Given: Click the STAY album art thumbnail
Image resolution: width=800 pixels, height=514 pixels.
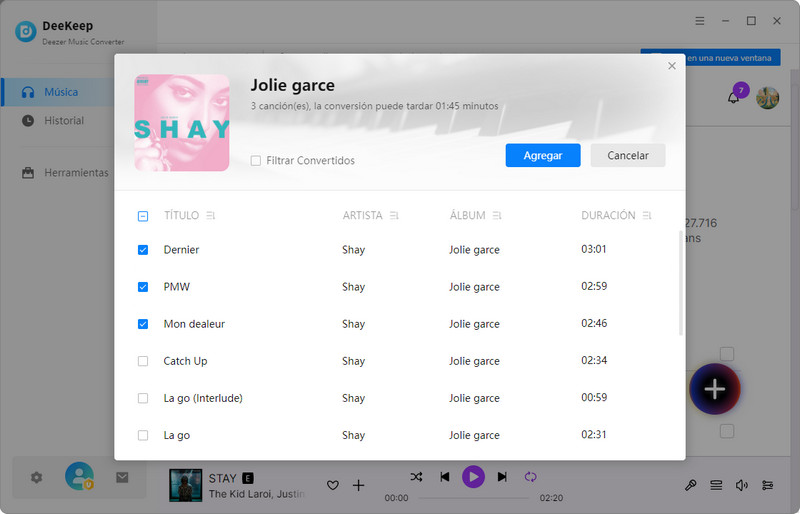Looking at the screenshot, I should coord(185,485).
